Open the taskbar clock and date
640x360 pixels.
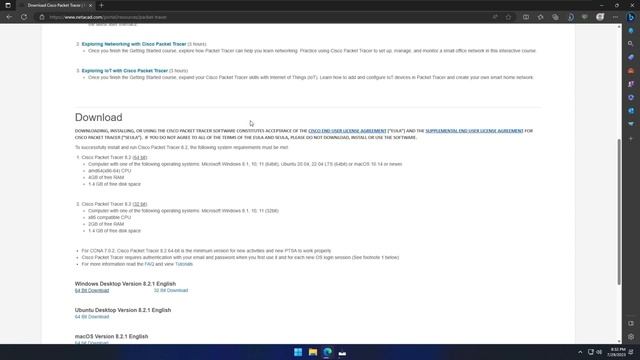pyautogui.click(x=616, y=352)
